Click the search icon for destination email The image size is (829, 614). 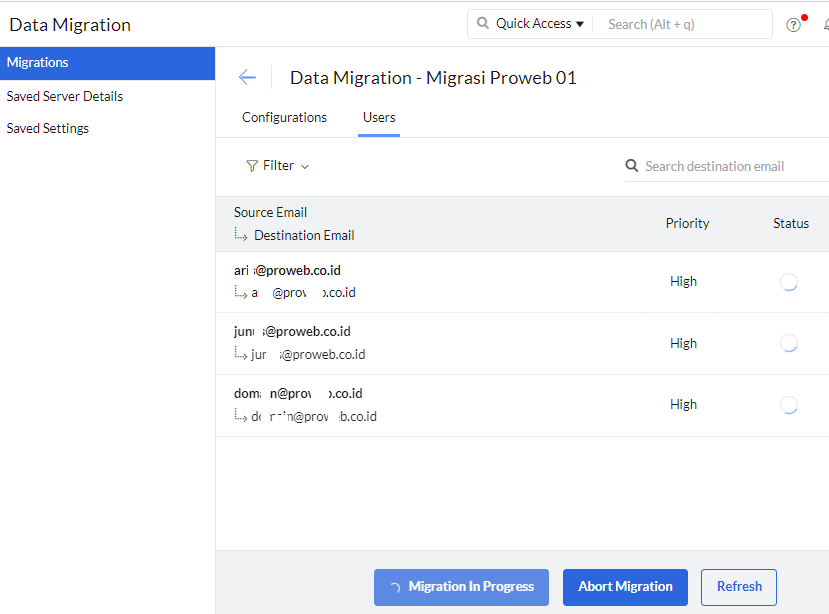[631, 166]
